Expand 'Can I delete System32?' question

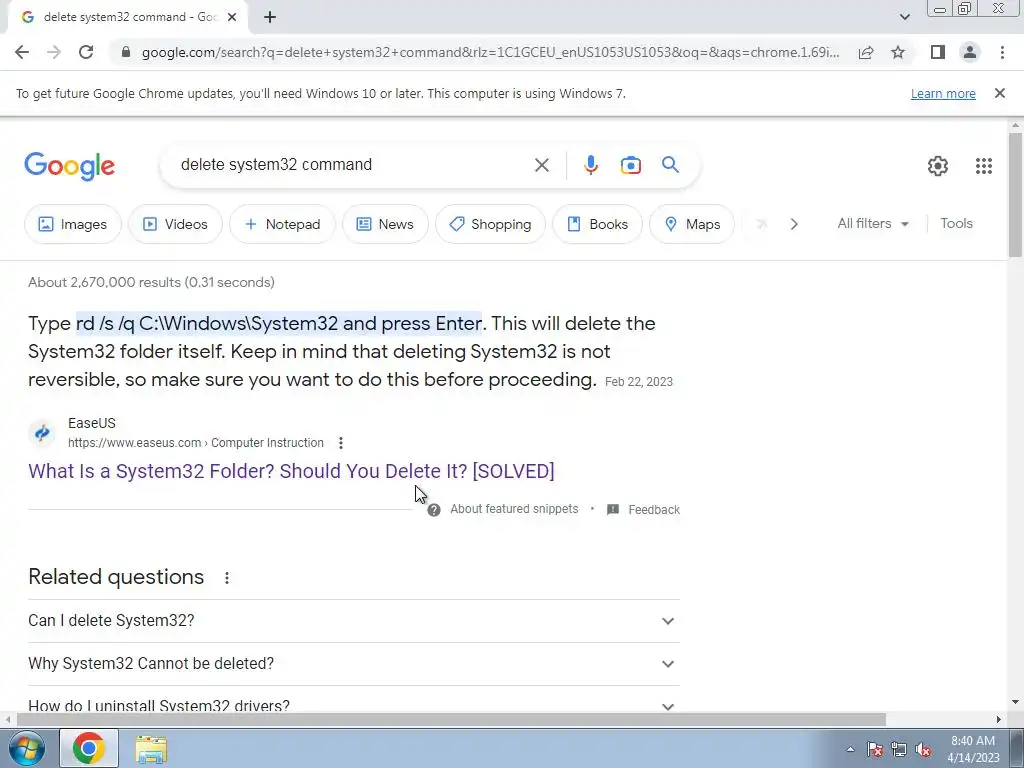coord(354,620)
